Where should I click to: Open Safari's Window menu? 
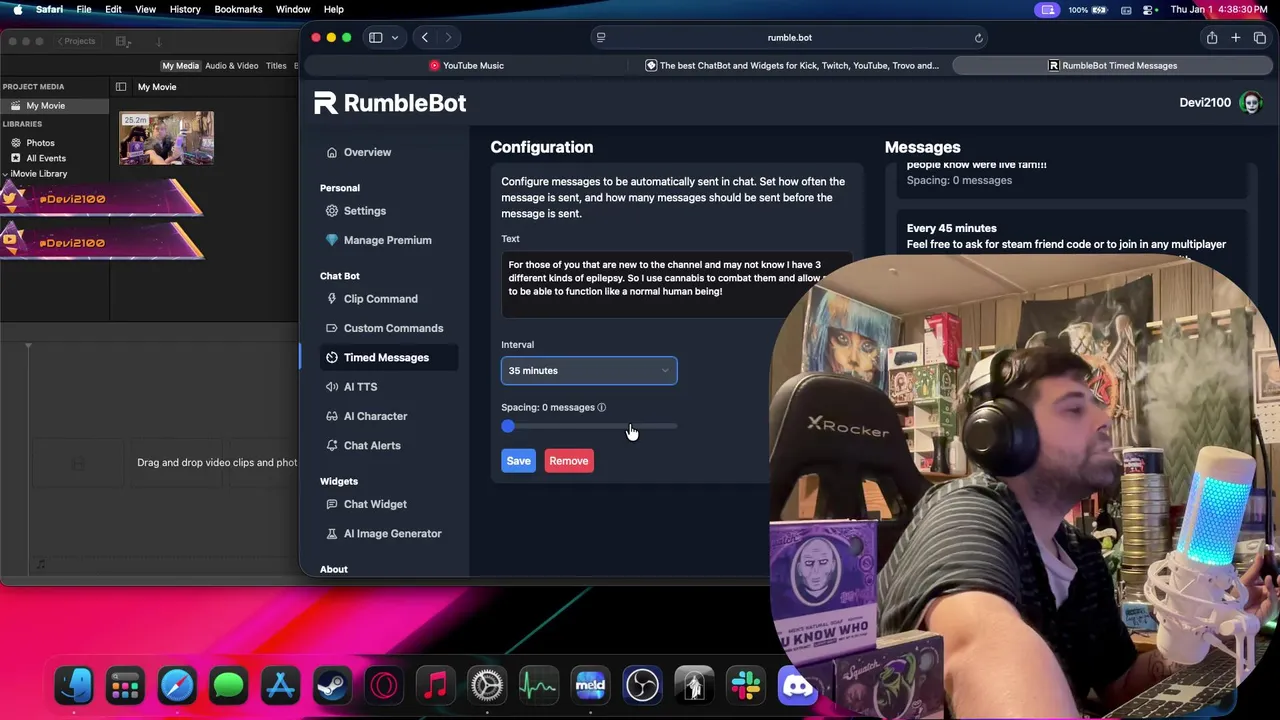pyautogui.click(x=293, y=9)
